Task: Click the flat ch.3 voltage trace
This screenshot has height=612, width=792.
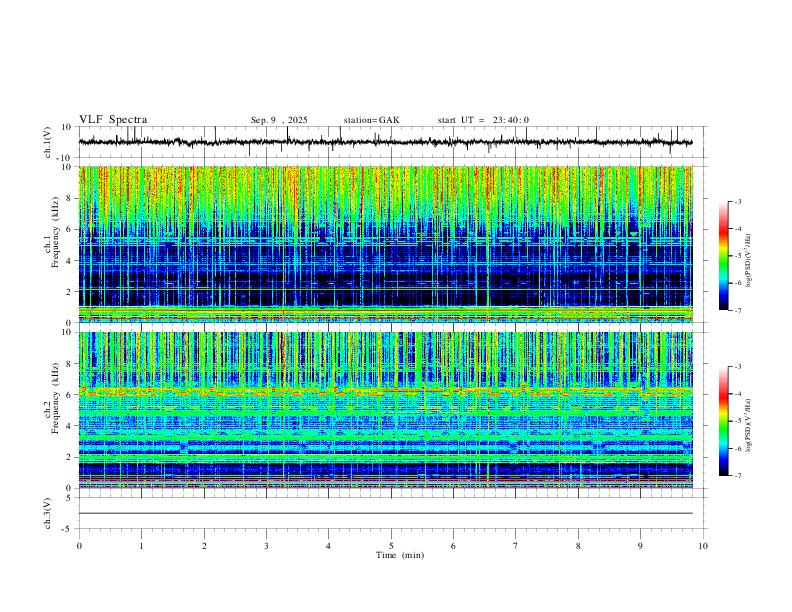Action: point(385,513)
